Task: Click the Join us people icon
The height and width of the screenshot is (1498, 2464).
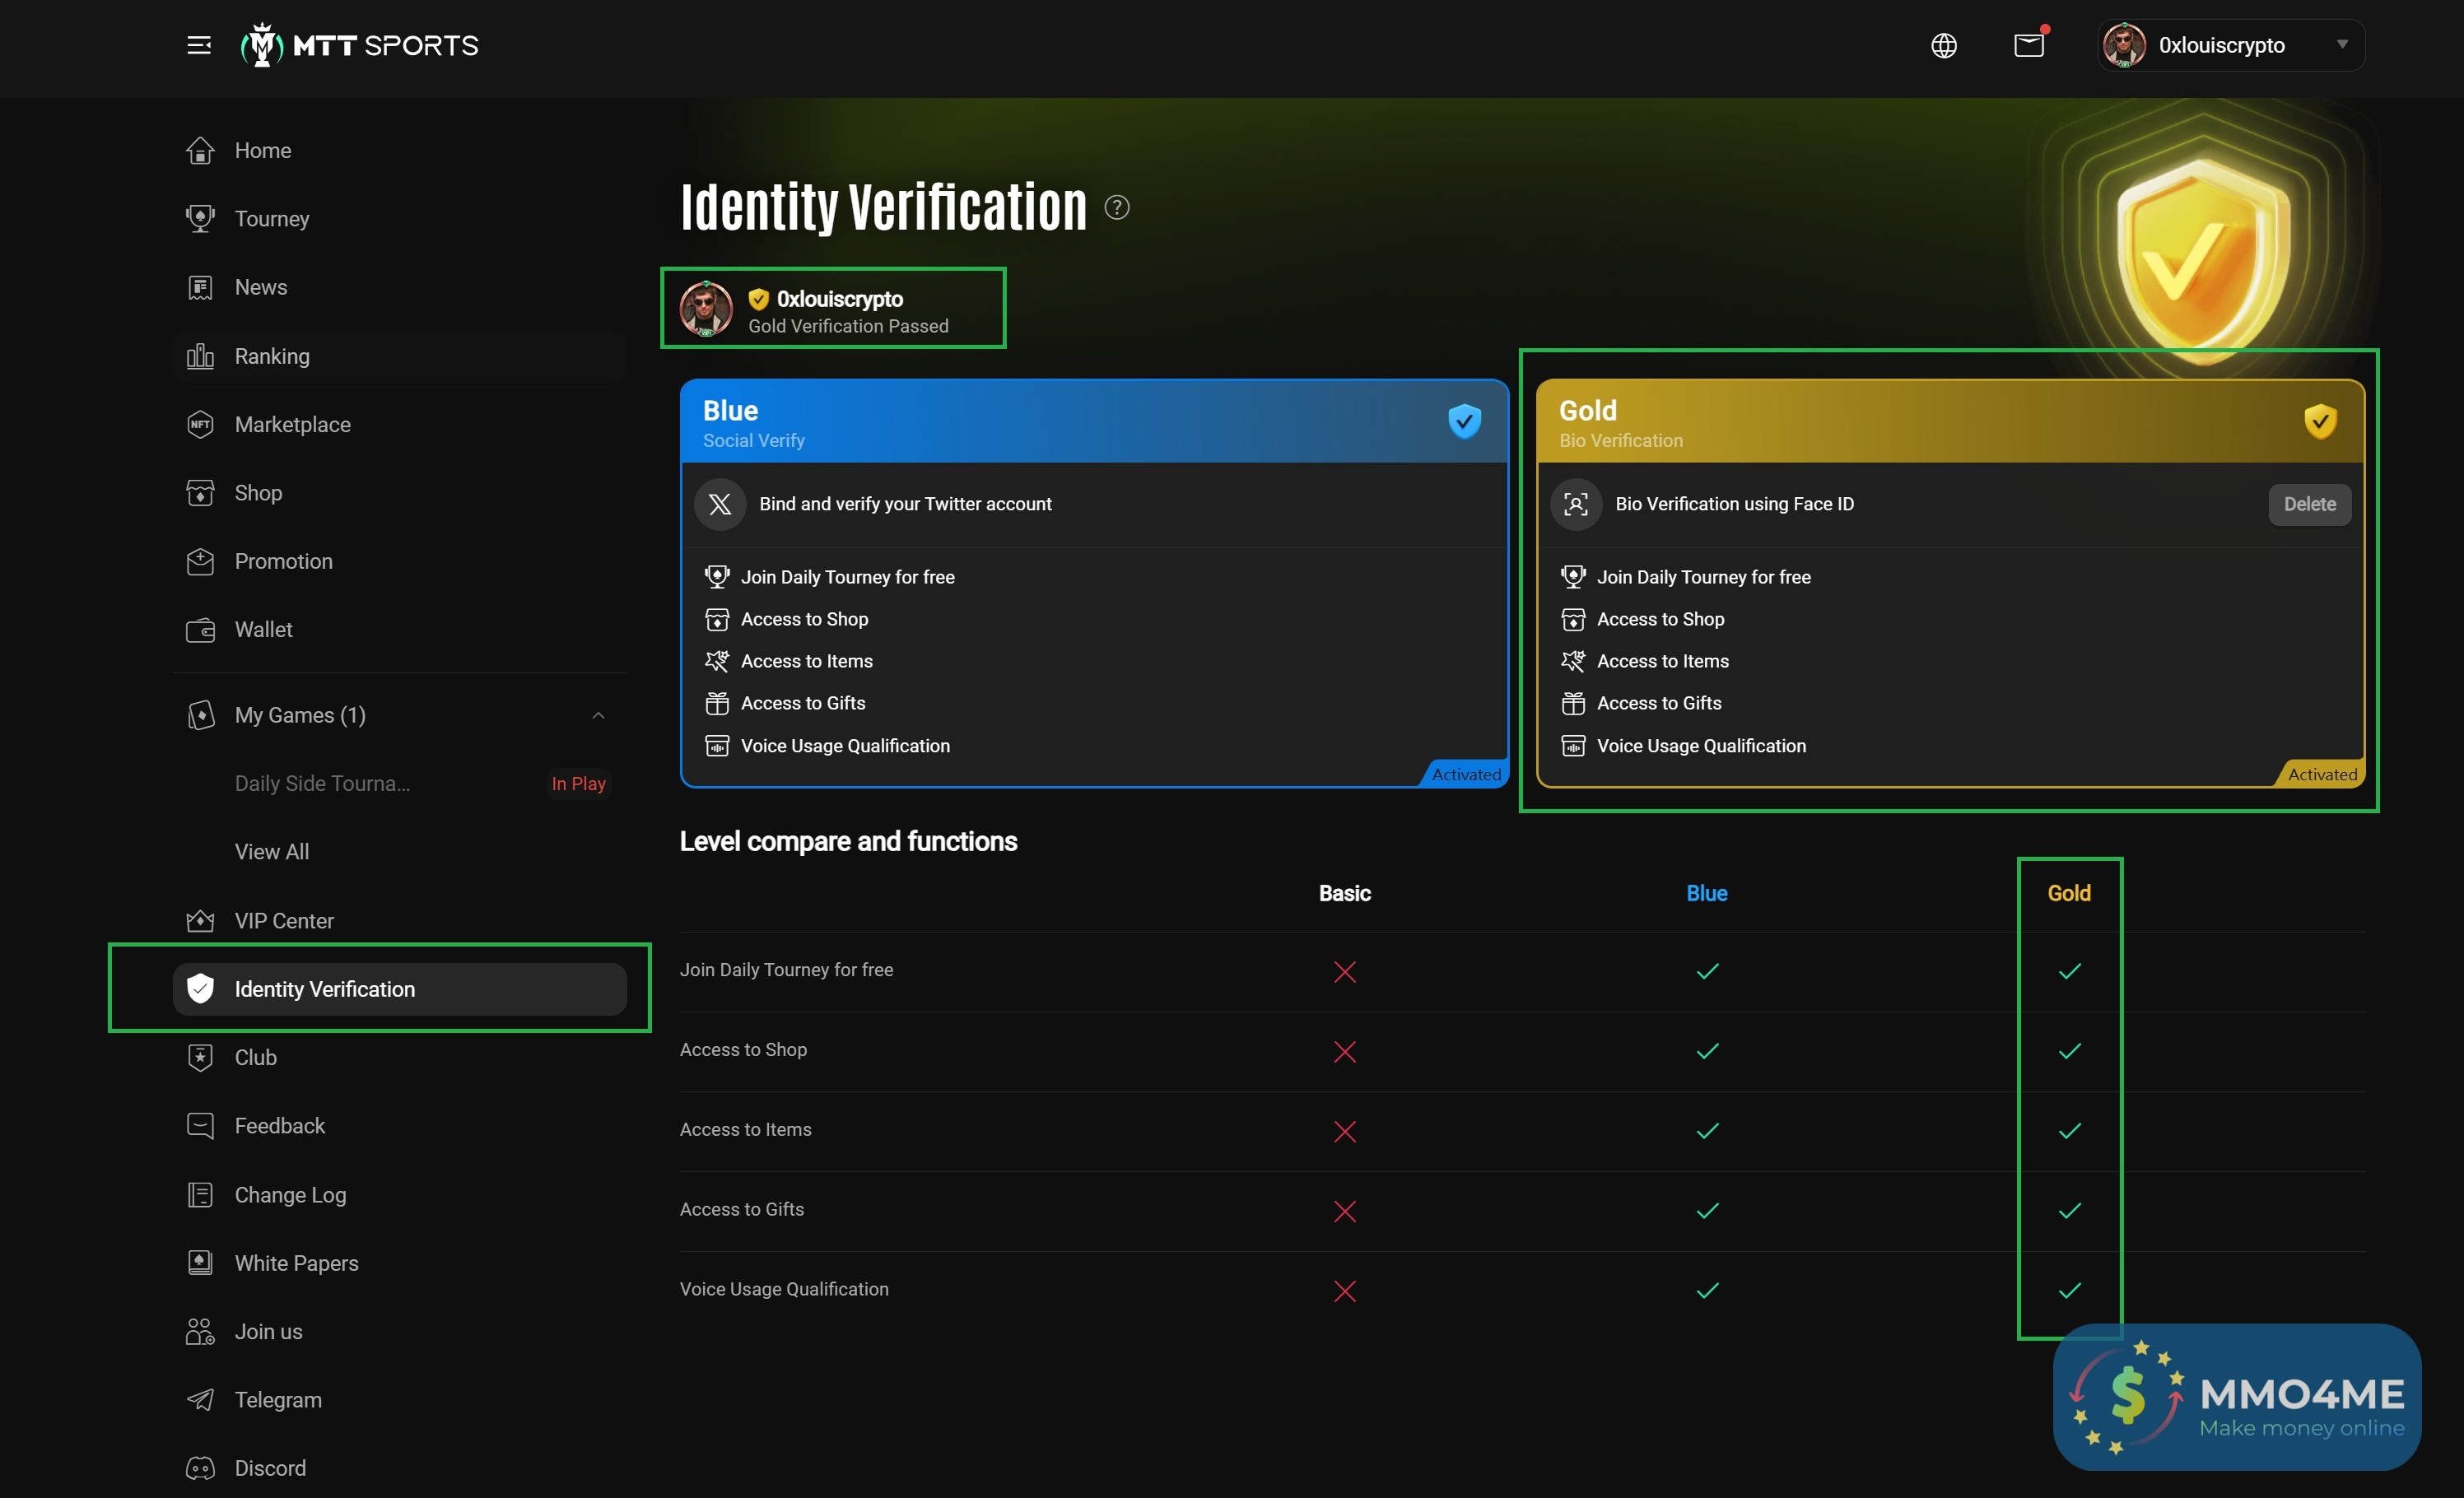Action: click(x=200, y=1332)
